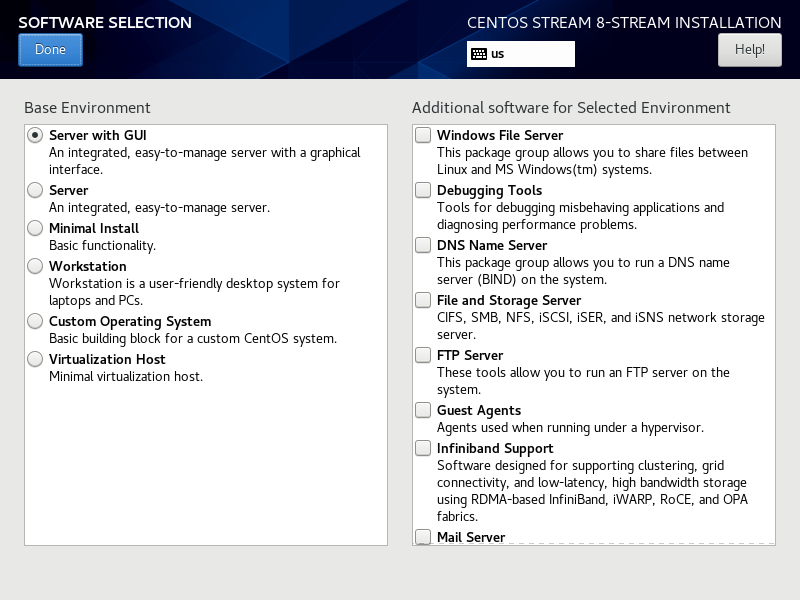The image size is (800, 600).
Task: Click the 'Guest Agents' label text
Action: [479, 411]
